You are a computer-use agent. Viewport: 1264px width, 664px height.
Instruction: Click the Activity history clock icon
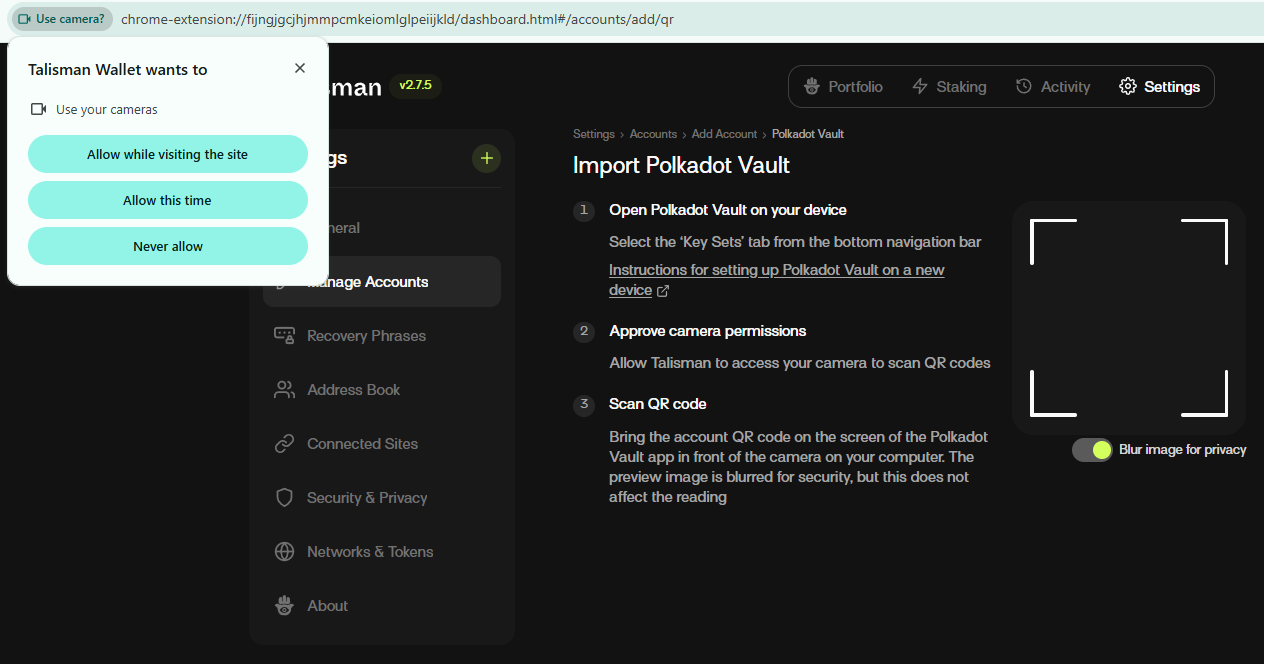[1023, 87]
